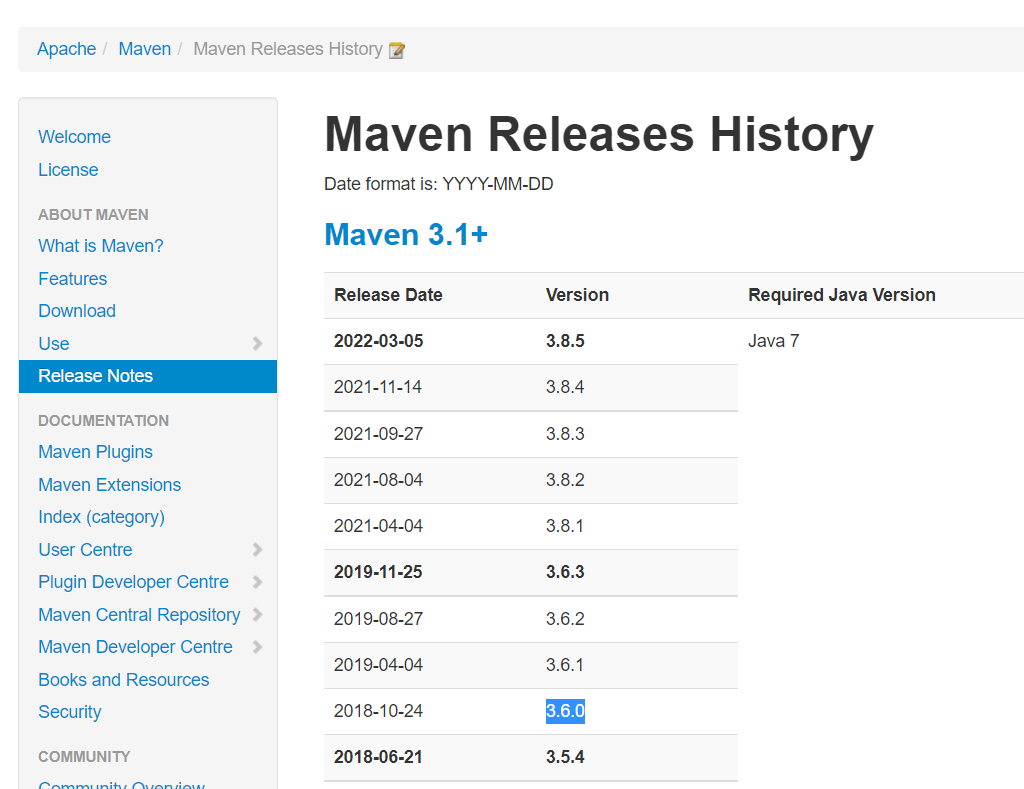Open the Security page
The width and height of the screenshot is (1024, 789).
click(x=70, y=712)
